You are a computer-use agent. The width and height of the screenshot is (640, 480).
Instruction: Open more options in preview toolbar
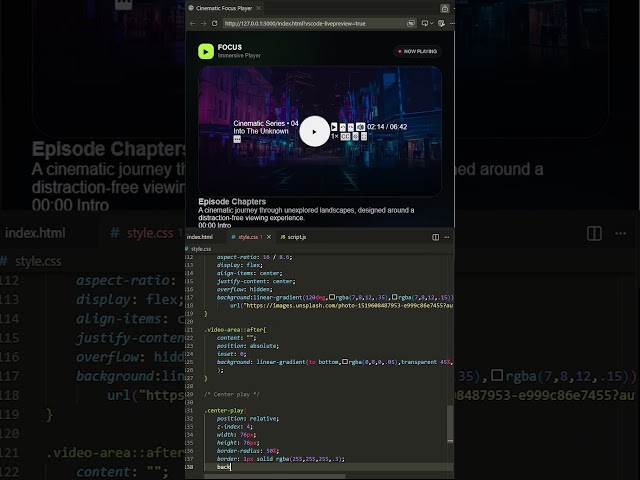click(x=452, y=24)
